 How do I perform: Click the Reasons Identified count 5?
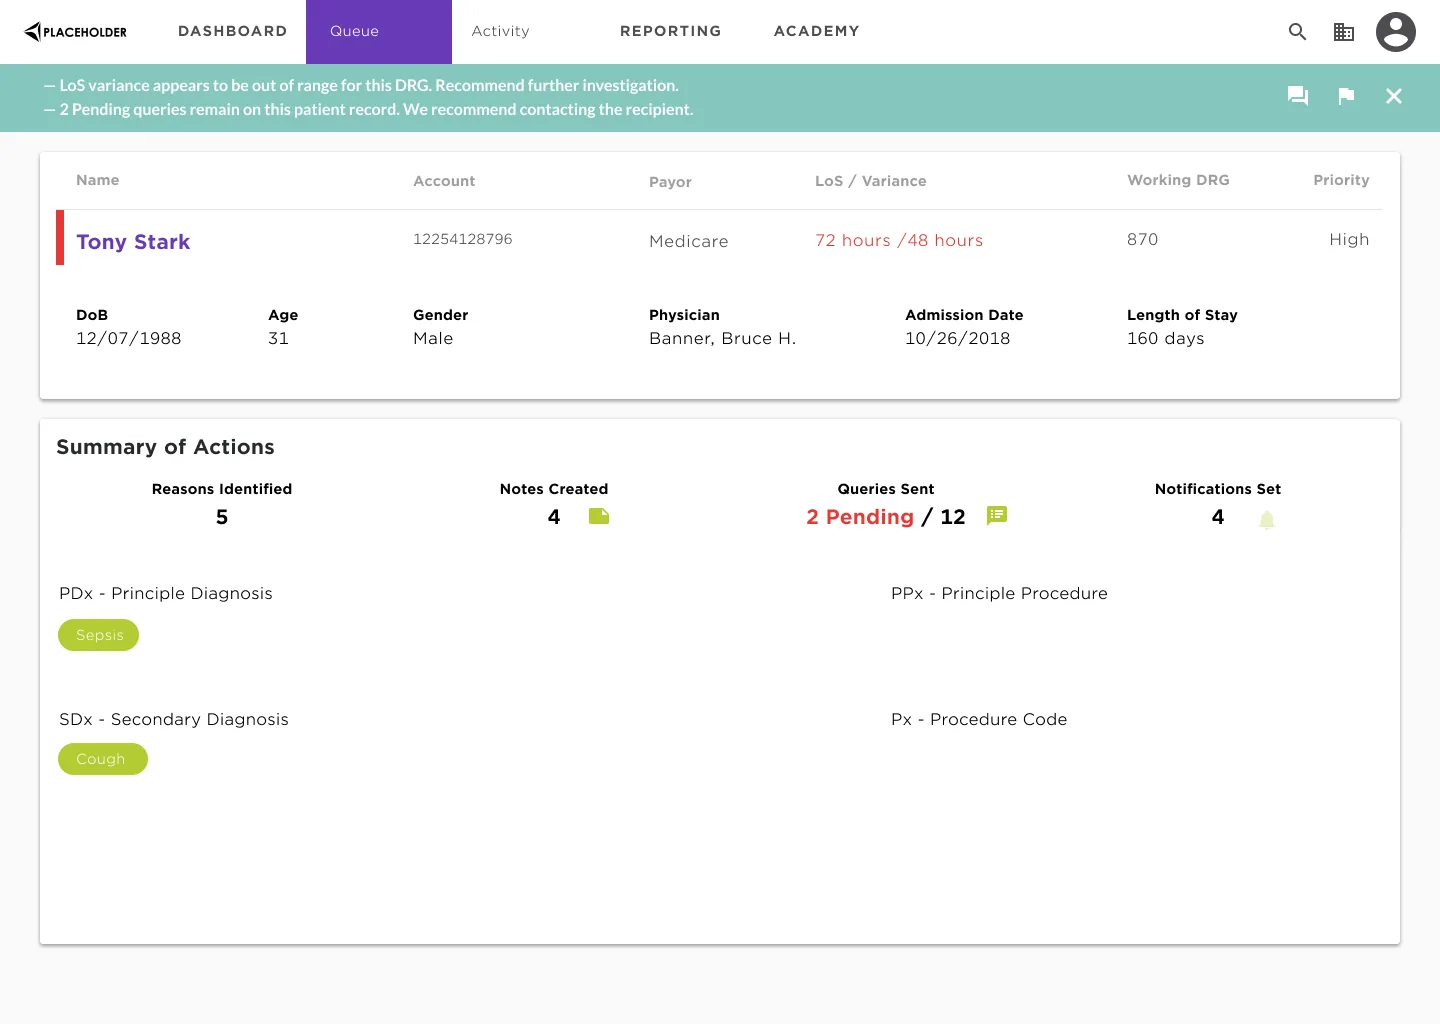[x=222, y=517]
